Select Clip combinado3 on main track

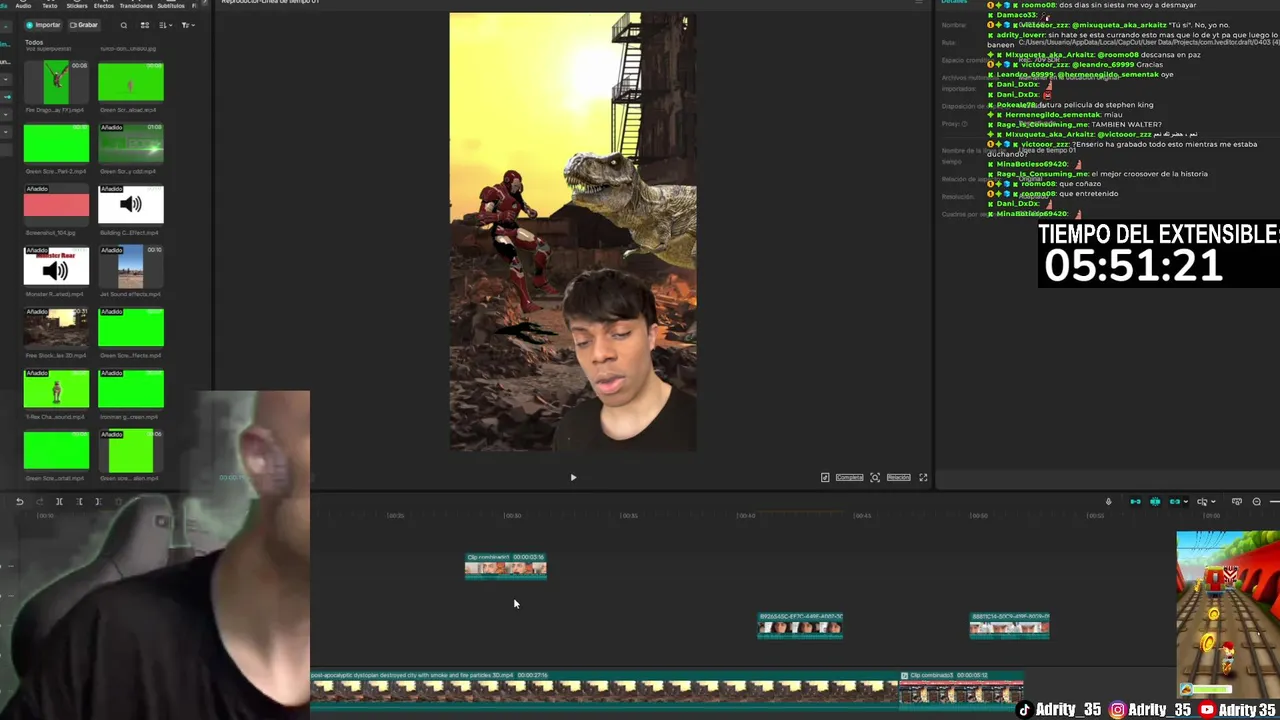point(961,689)
